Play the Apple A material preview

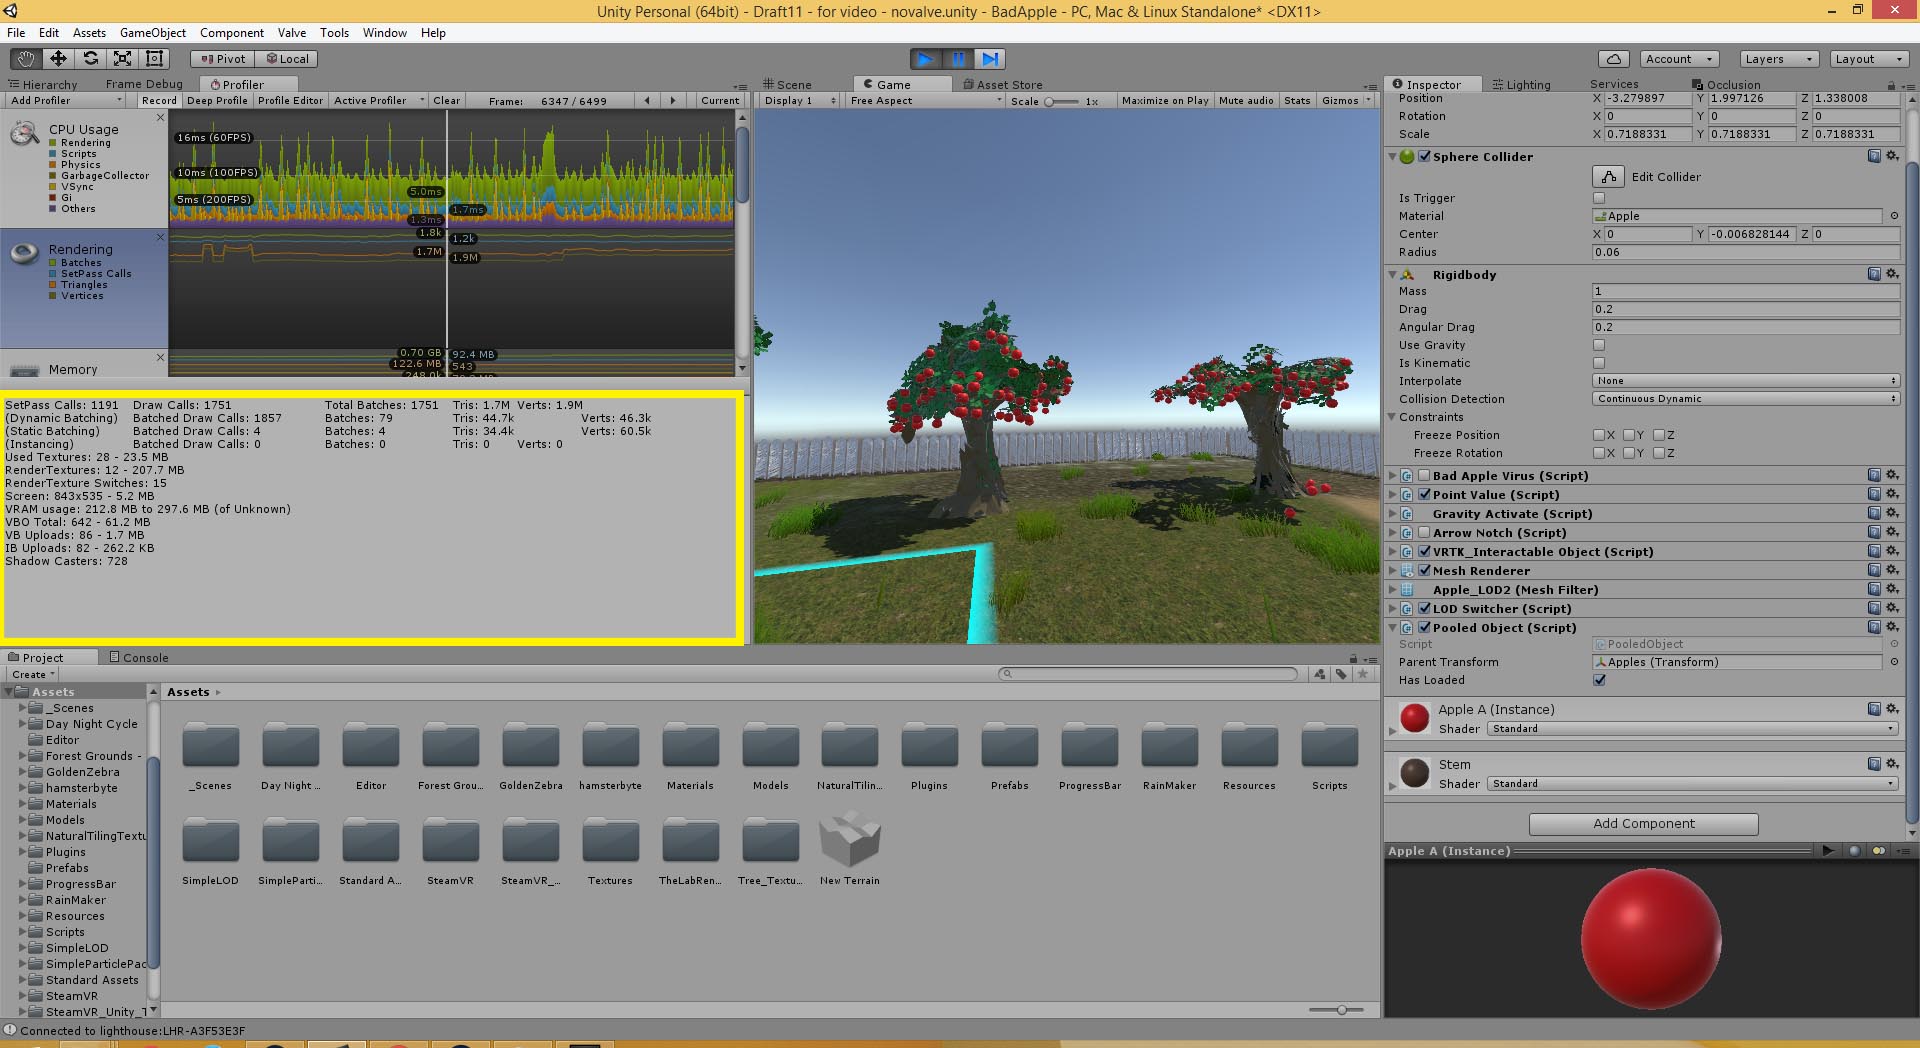[x=1828, y=851]
